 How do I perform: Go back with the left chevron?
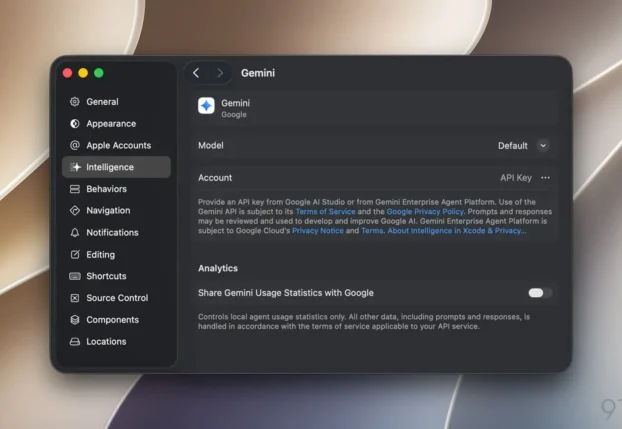point(196,73)
